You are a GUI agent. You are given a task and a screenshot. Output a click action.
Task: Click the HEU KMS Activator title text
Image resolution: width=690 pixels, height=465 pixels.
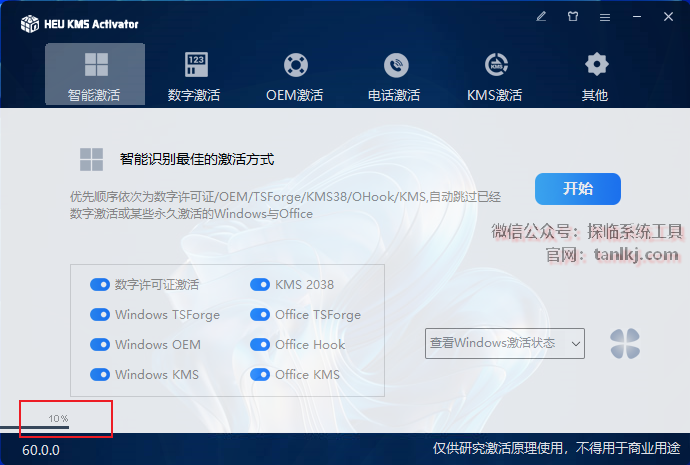point(92,24)
